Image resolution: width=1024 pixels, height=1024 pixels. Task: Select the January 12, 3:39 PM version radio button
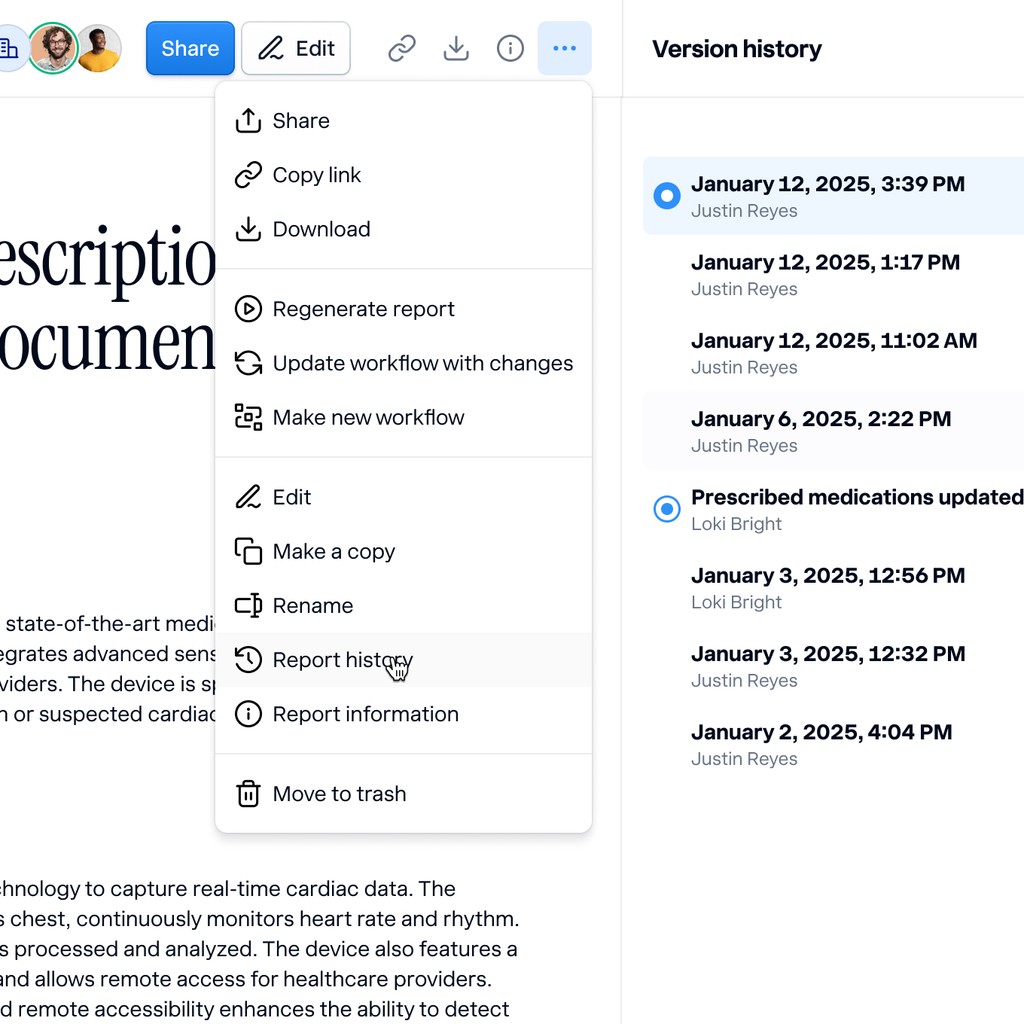click(666, 196)
